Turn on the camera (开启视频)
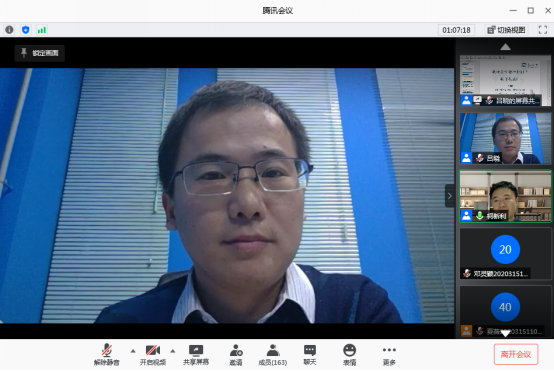The height and width of the screenshot is (371, 554). coord(153,355)
